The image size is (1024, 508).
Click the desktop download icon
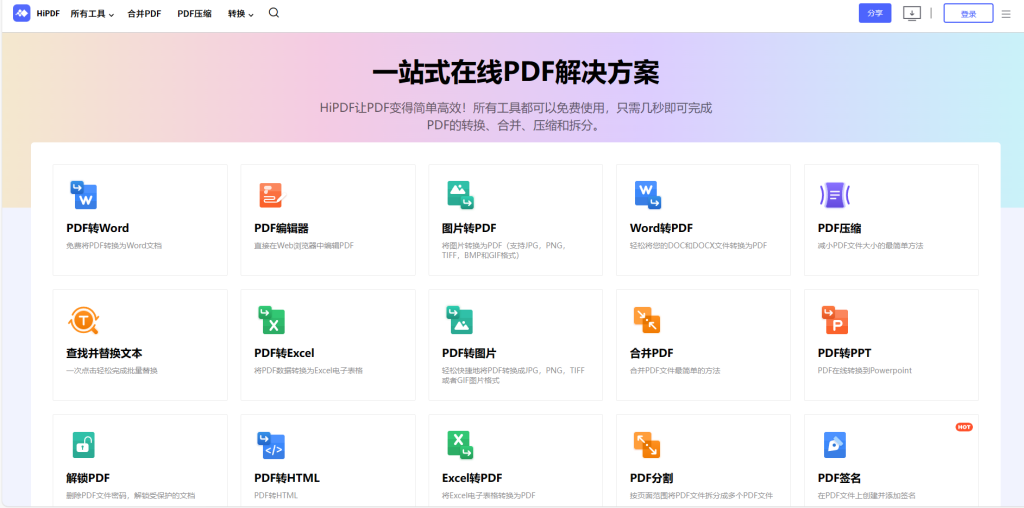[x=912, y=13]
